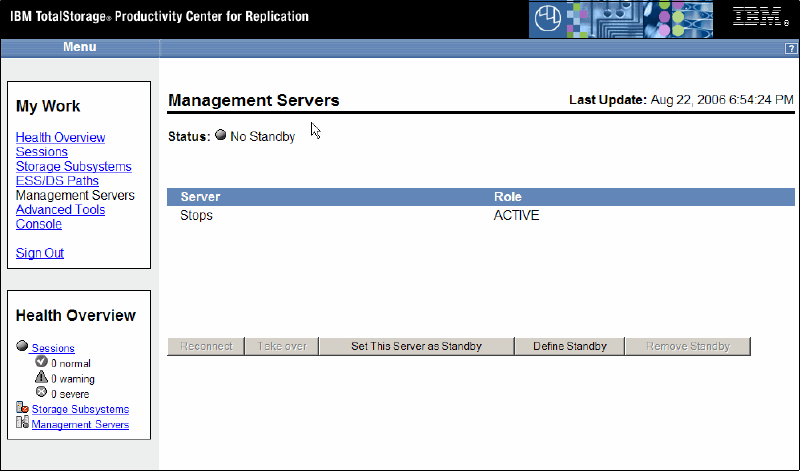Open Management Servers link under Health Overview
Image resolution: width=800 pixels, height=471 pixels.
[x=80, y=425]
